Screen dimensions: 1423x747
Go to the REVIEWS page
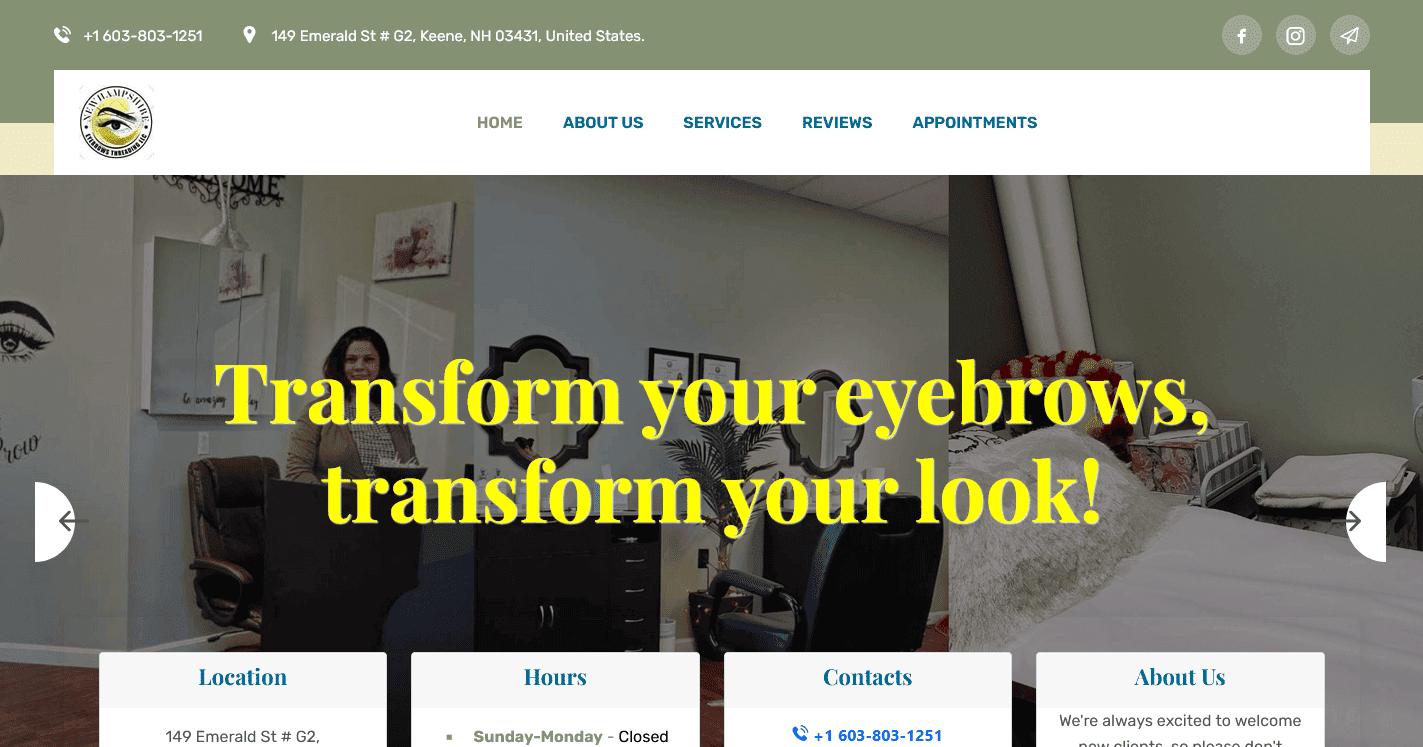tap(837, 122)
